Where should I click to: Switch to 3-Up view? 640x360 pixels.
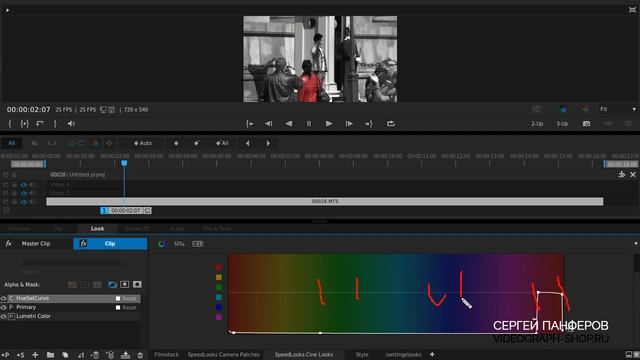point(562,124)
